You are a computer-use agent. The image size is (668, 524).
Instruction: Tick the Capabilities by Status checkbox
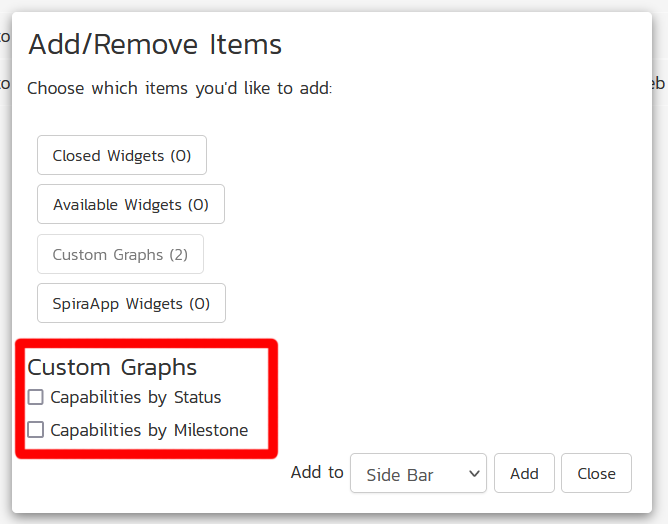36,397
